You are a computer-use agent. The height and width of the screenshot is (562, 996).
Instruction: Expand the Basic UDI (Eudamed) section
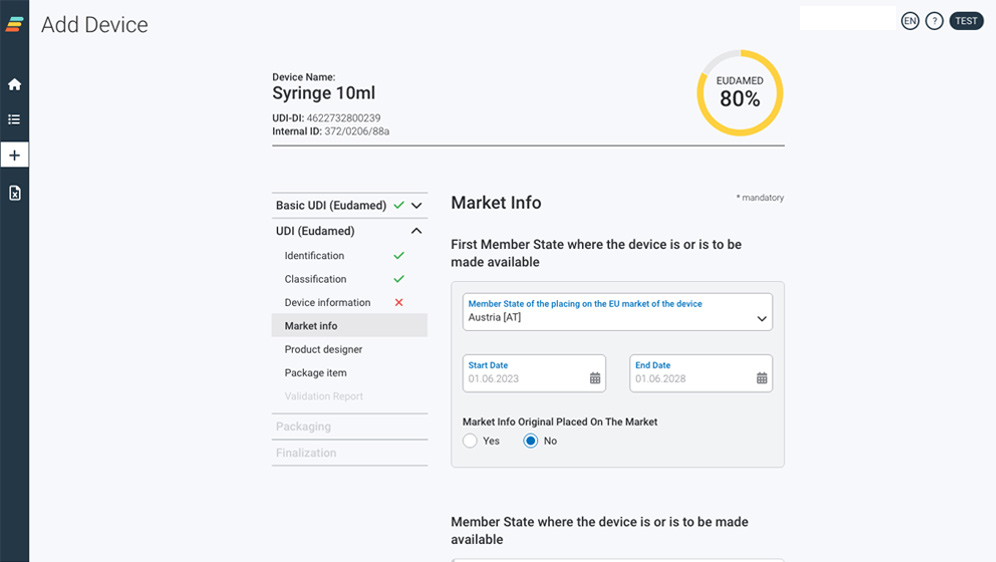(417, 206)
